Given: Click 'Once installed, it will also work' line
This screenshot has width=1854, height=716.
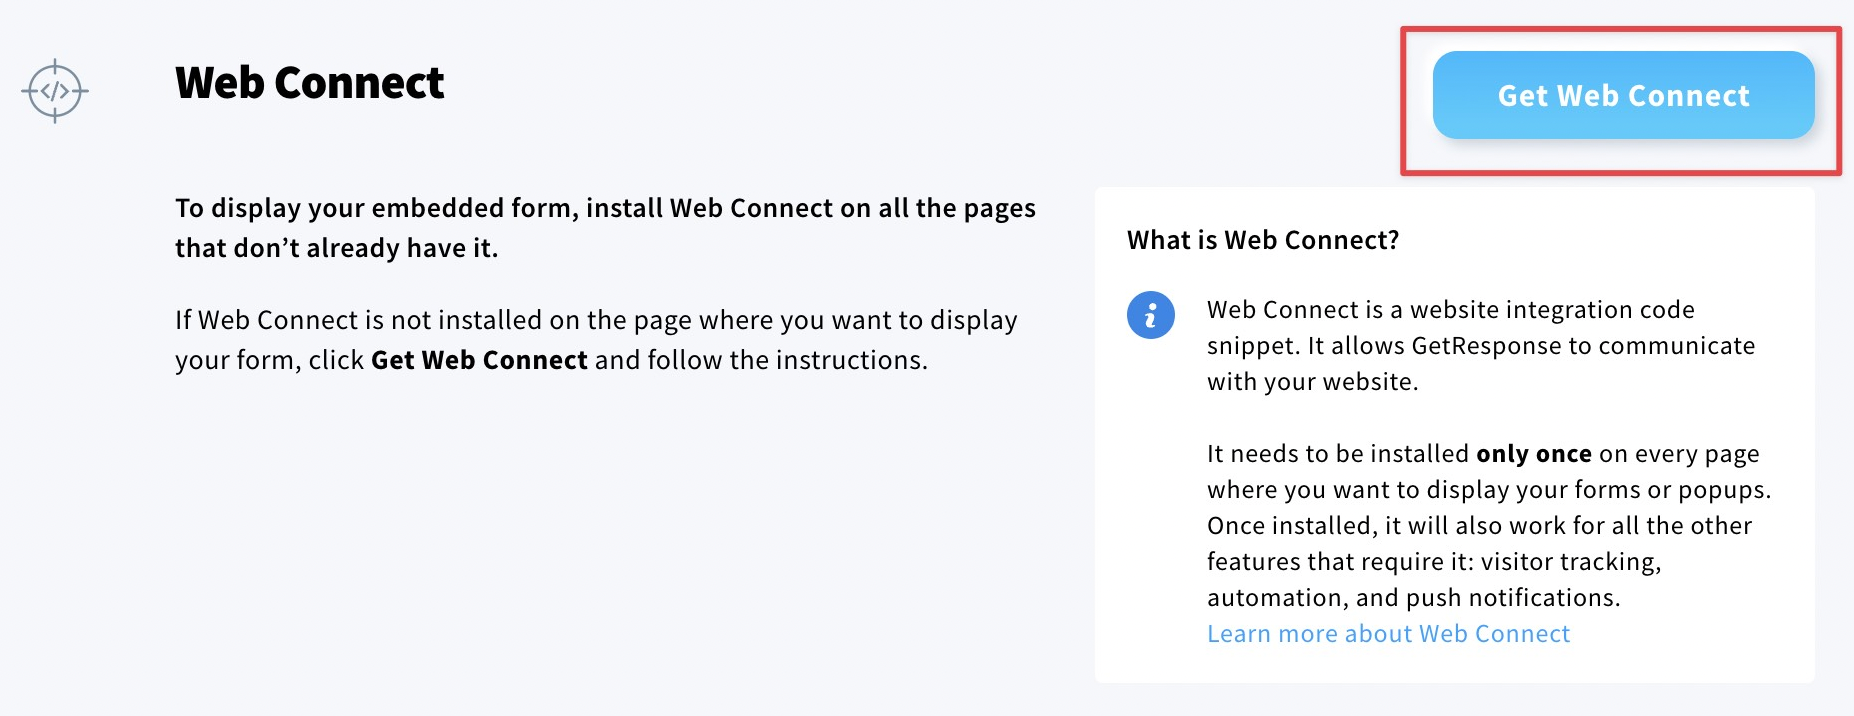Looking at the screenshot, I should click(1479, 526).
